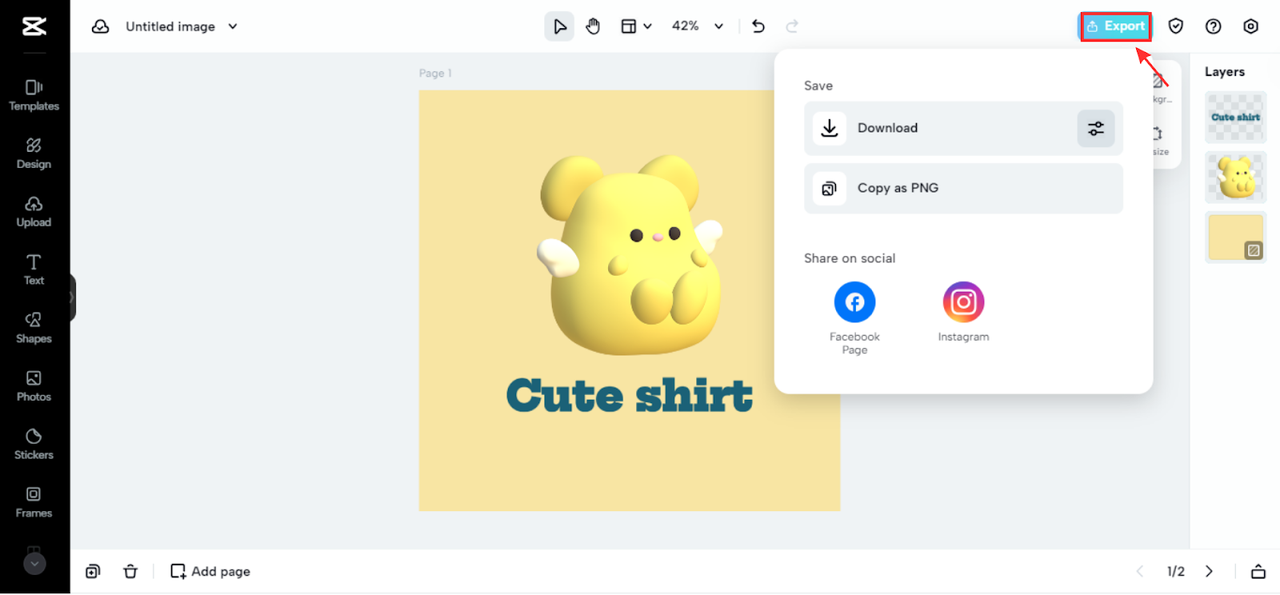Select the yellow bear layer thumbnail
This screenshot has width=1280, height=595.
[x=1236, y=177]
